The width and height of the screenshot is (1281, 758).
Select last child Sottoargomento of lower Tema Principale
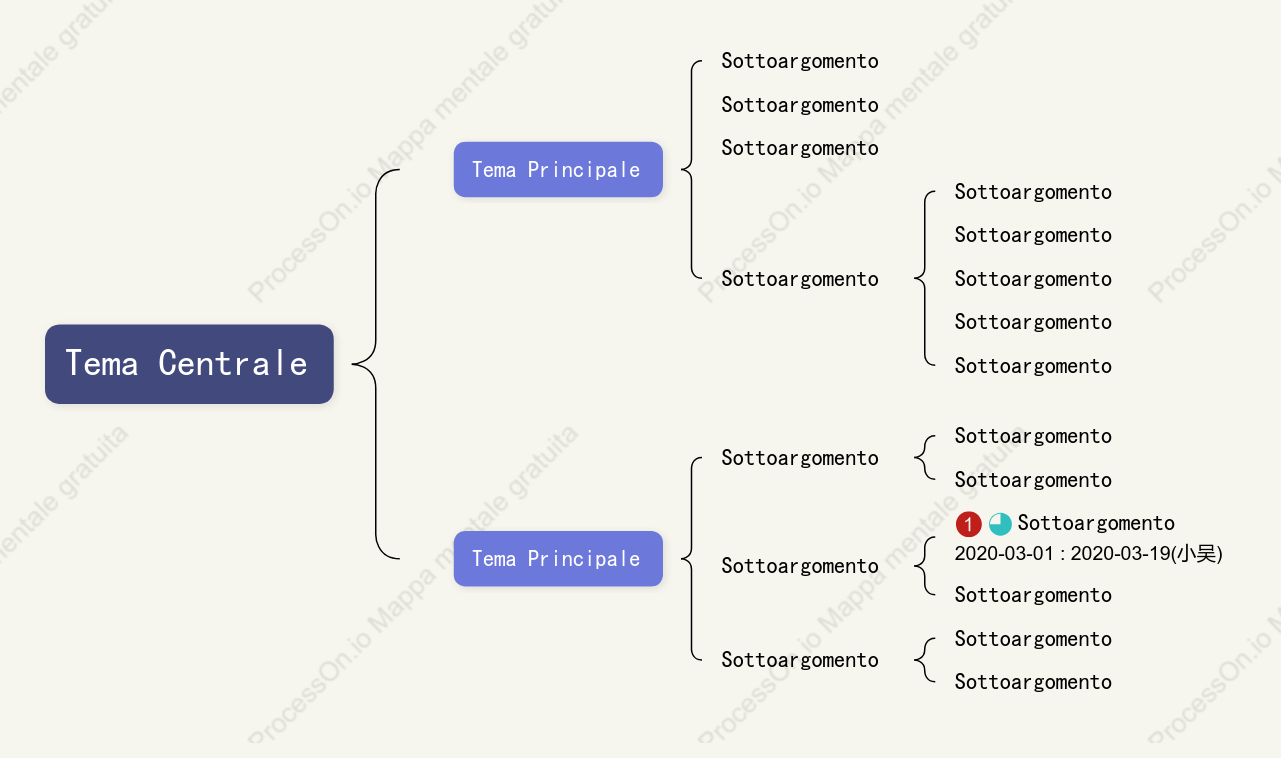[800, 660]
